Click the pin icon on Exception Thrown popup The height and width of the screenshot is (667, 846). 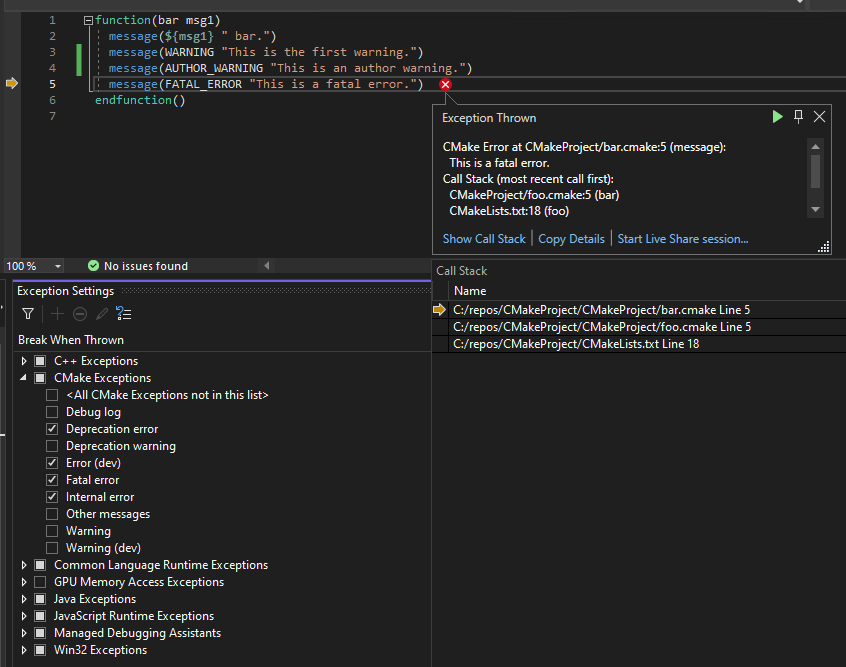tap(798, 116)
